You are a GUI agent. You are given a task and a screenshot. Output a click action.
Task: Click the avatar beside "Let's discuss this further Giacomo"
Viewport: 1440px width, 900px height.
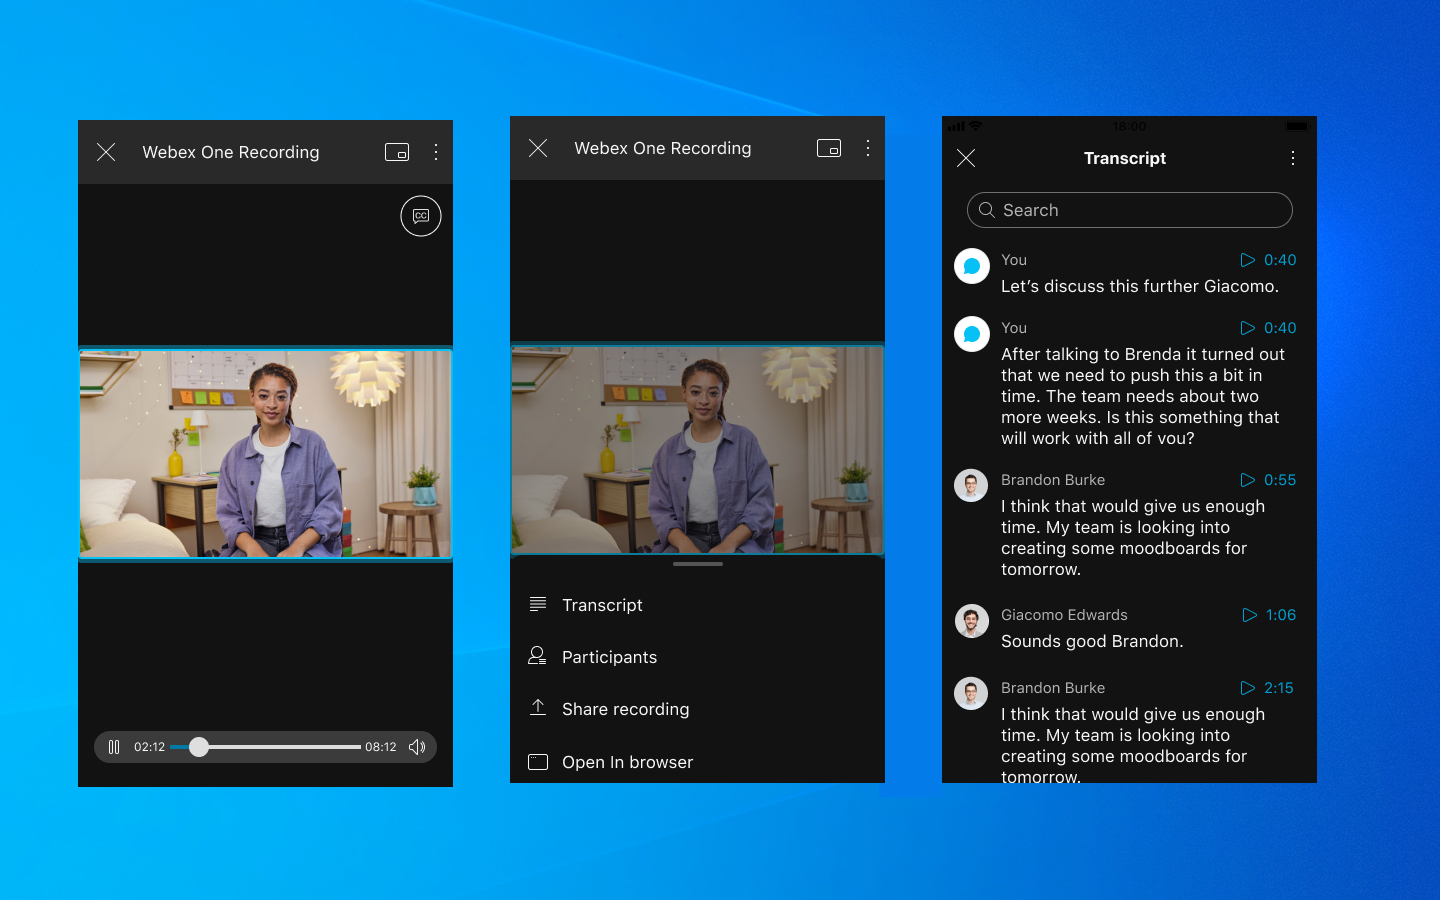coord(971,266)
